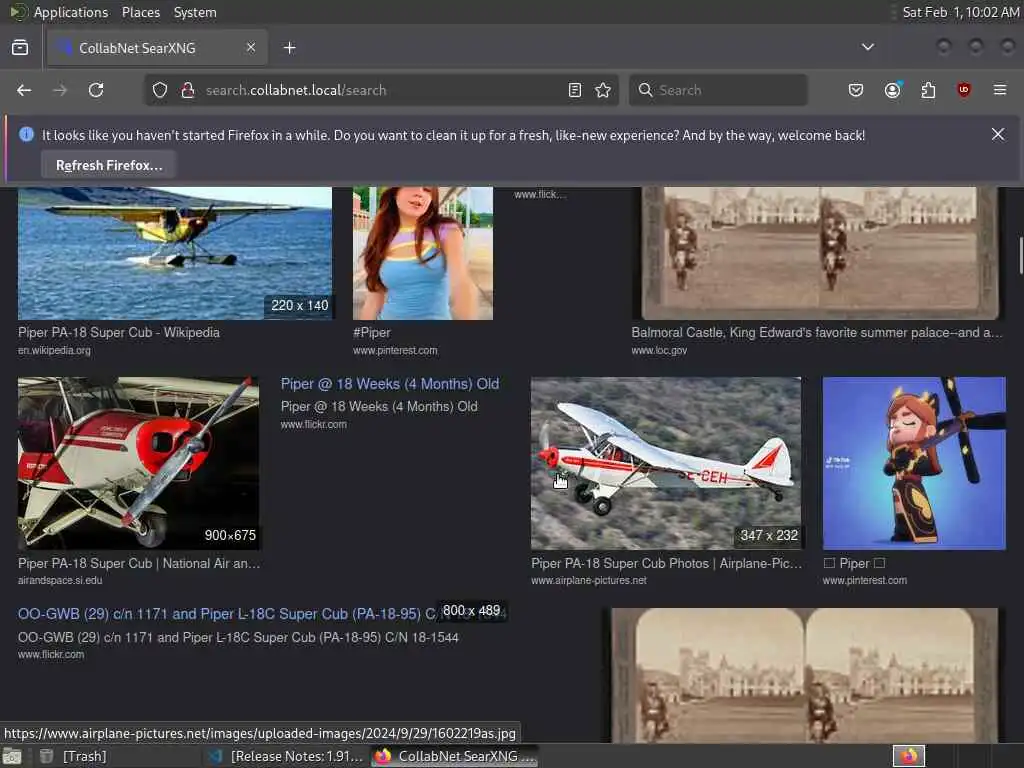The width and height of the screenshot is (1024, 768).
Task: Open the white SE-CEH airplane thumbnail
Action: click(666, 463)
